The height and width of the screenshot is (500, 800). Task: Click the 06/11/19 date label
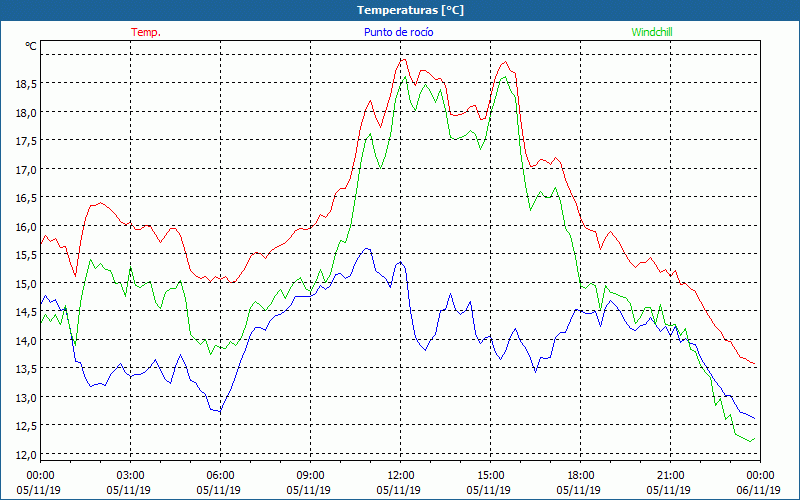[759, 490]
